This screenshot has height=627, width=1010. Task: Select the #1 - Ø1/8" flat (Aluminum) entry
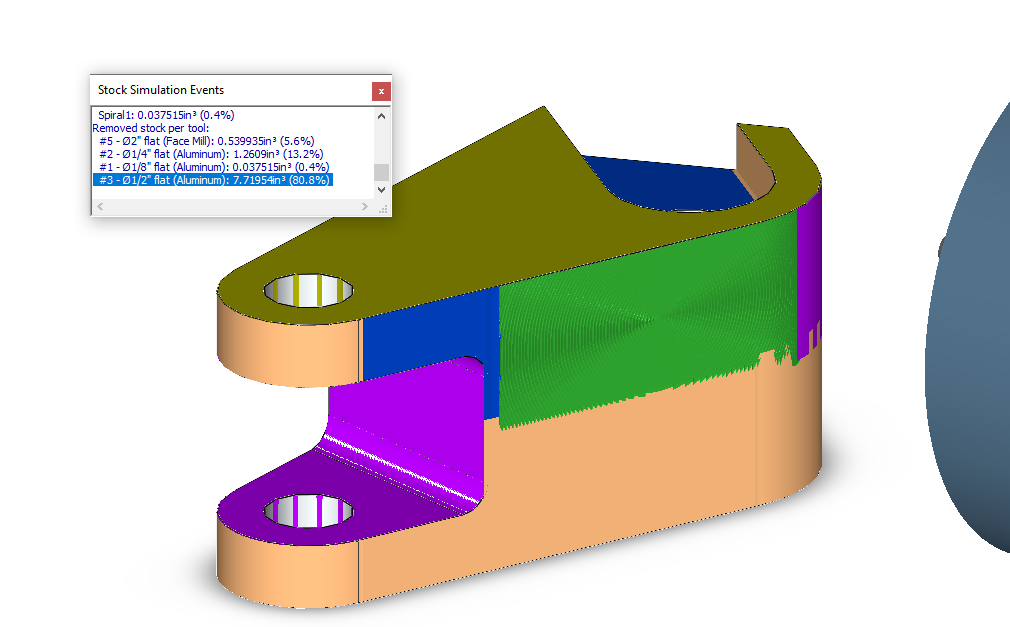214,167
